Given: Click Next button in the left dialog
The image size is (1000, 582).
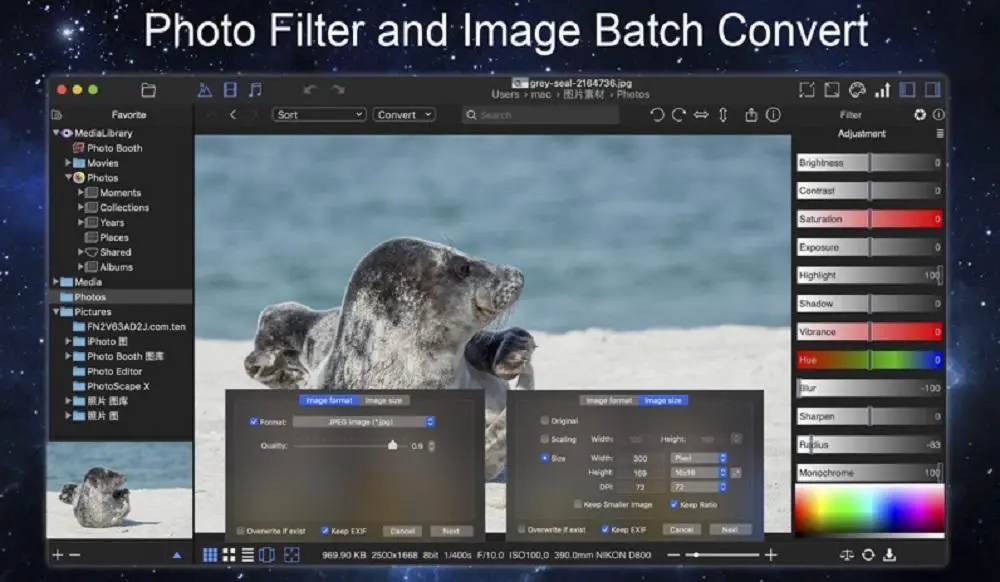Looking at the screenshot, I should click(451, 531).
